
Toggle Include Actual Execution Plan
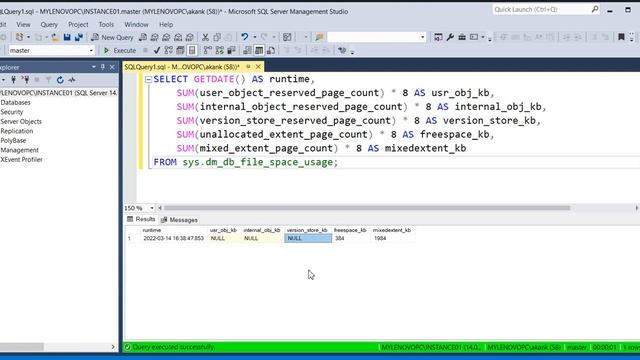[208, 50]
